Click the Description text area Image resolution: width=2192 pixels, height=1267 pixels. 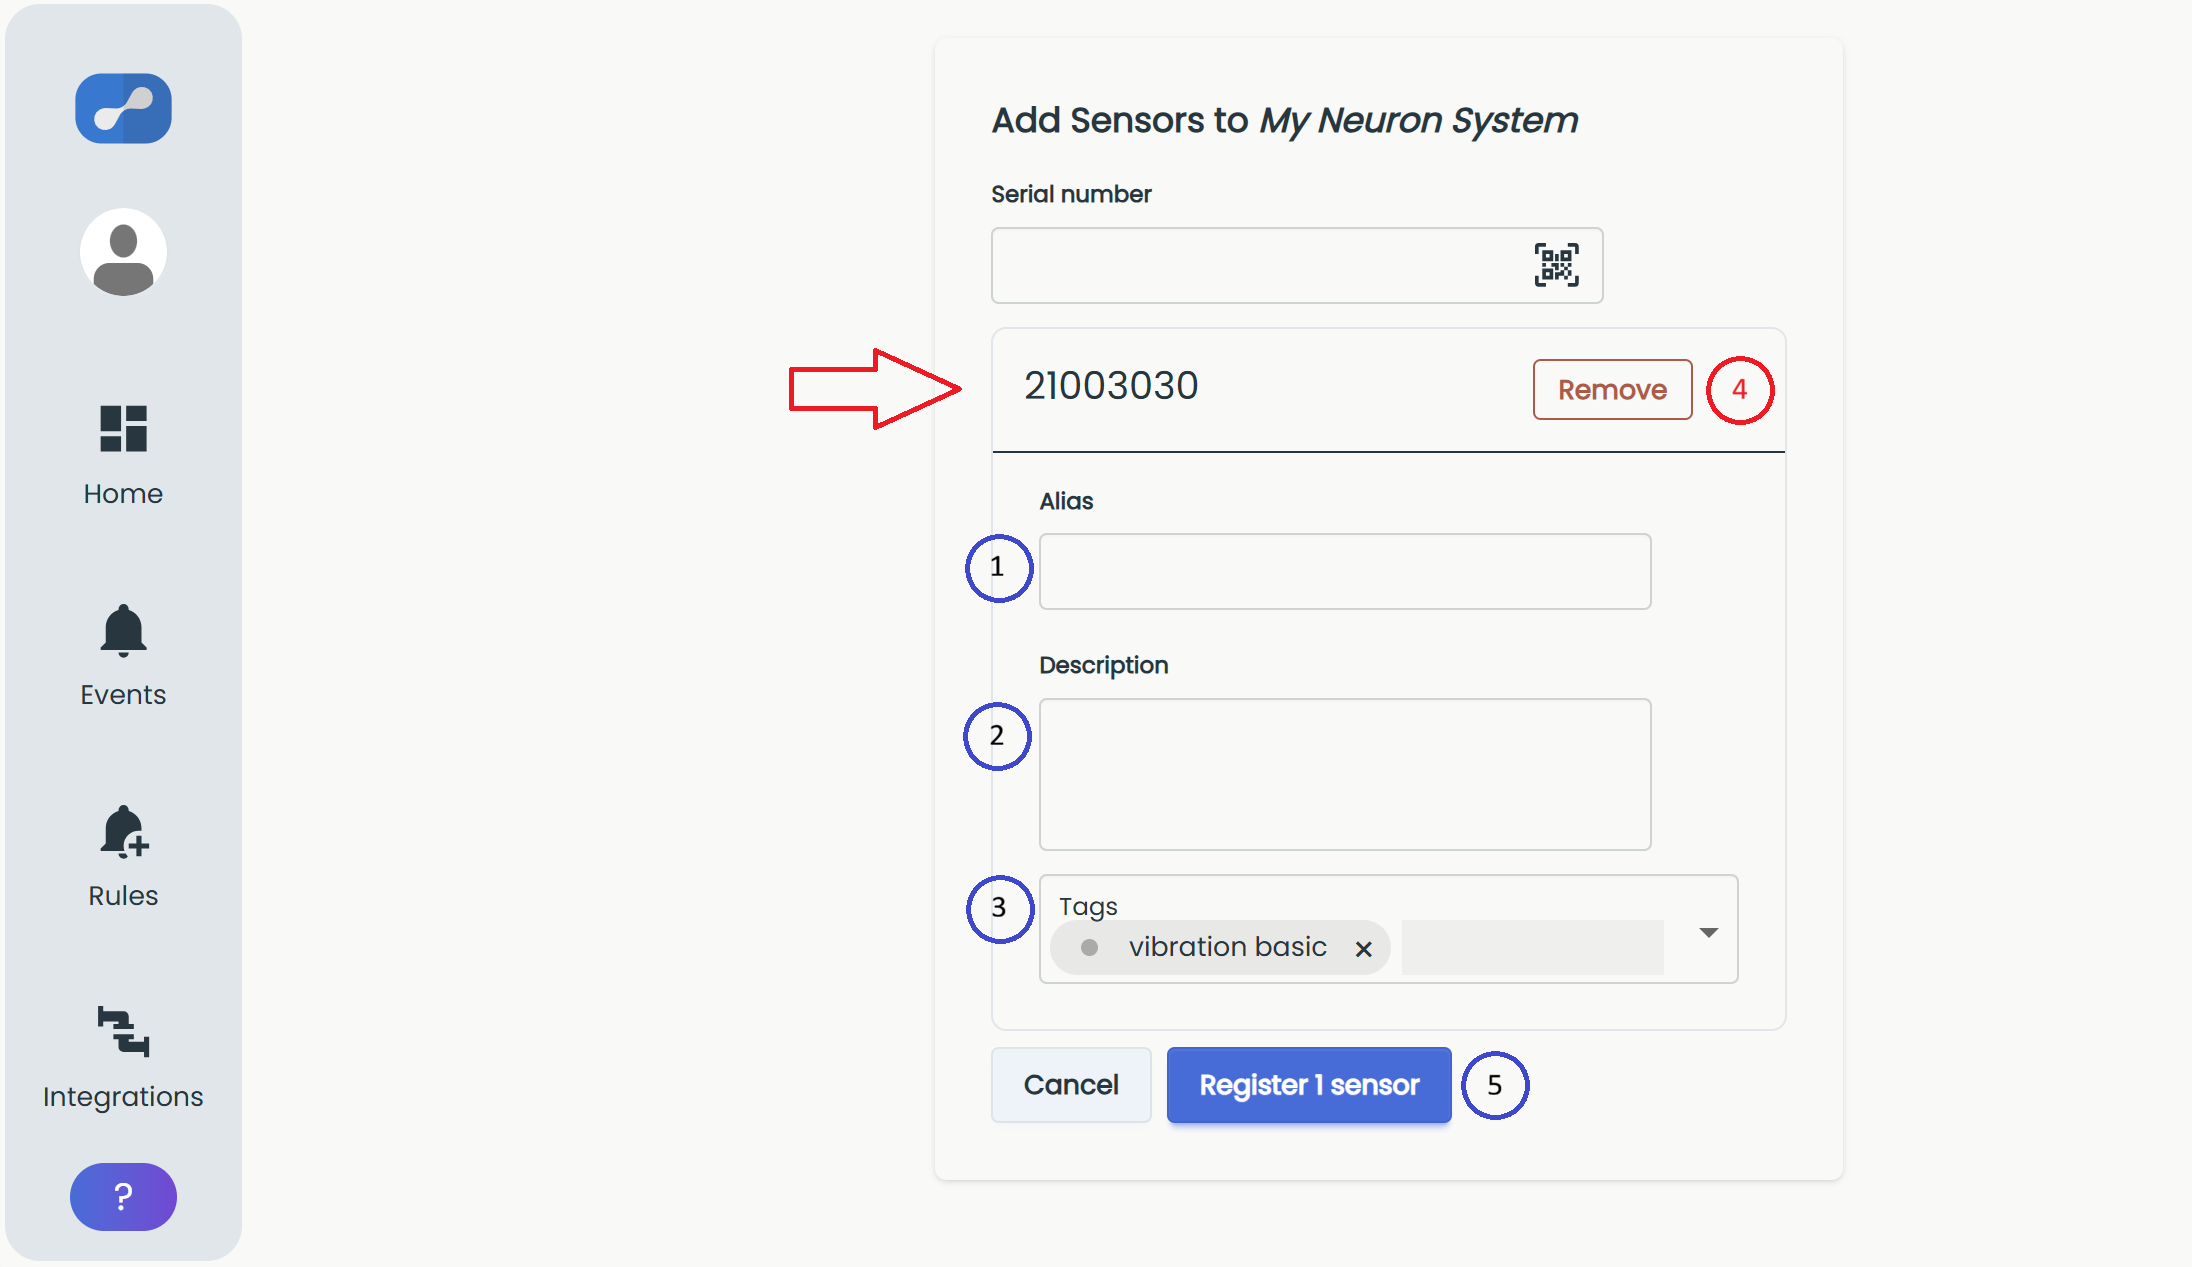pos(1345,774)
